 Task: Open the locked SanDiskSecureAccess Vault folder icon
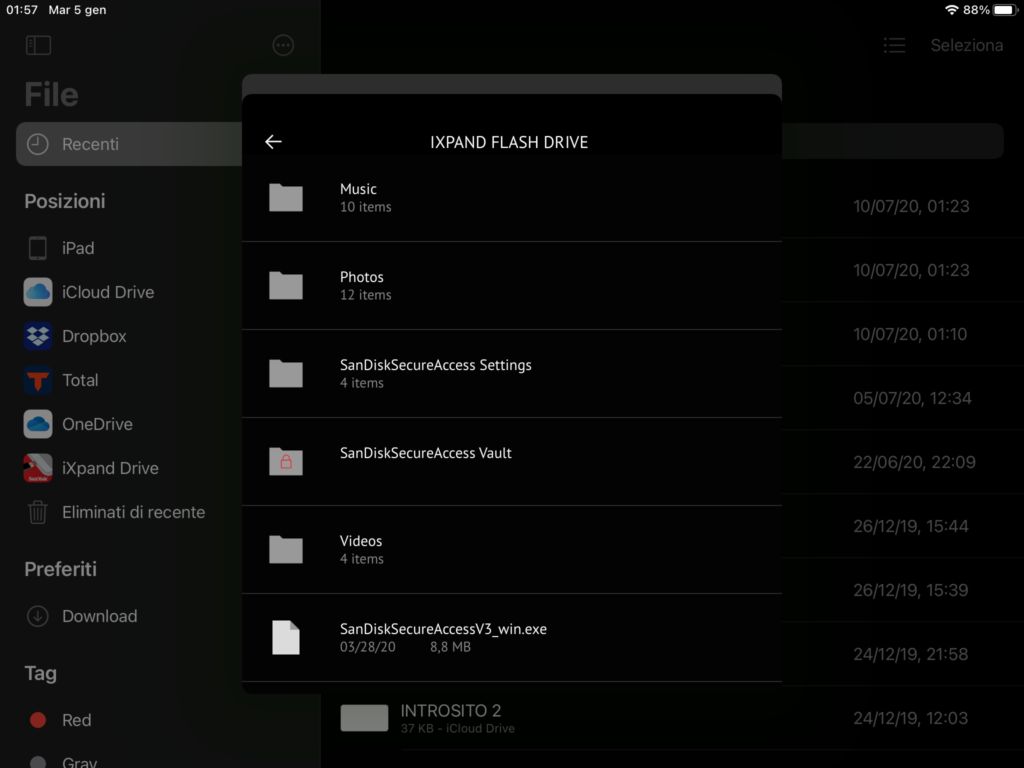[x=286, y=461]
